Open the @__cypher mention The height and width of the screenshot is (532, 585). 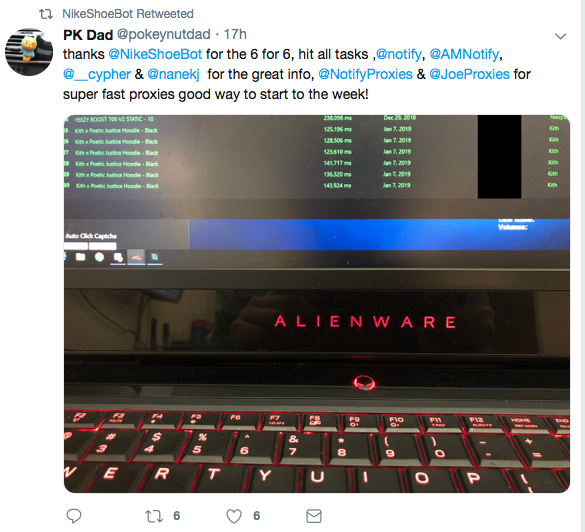[97, 74]
